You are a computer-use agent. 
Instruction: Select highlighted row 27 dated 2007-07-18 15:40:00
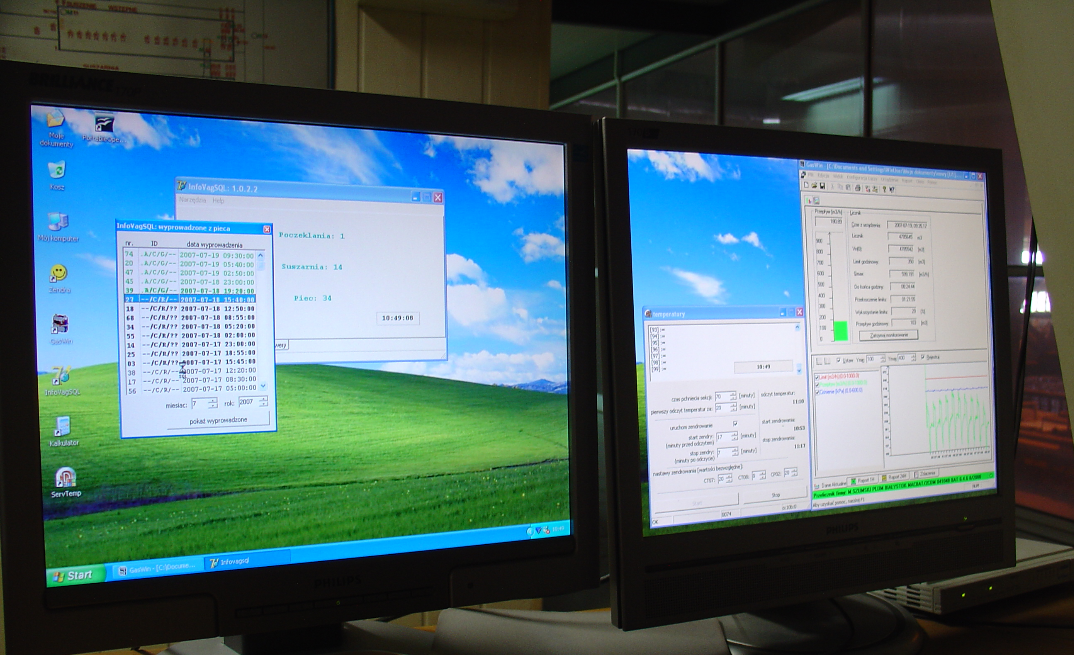189,299
